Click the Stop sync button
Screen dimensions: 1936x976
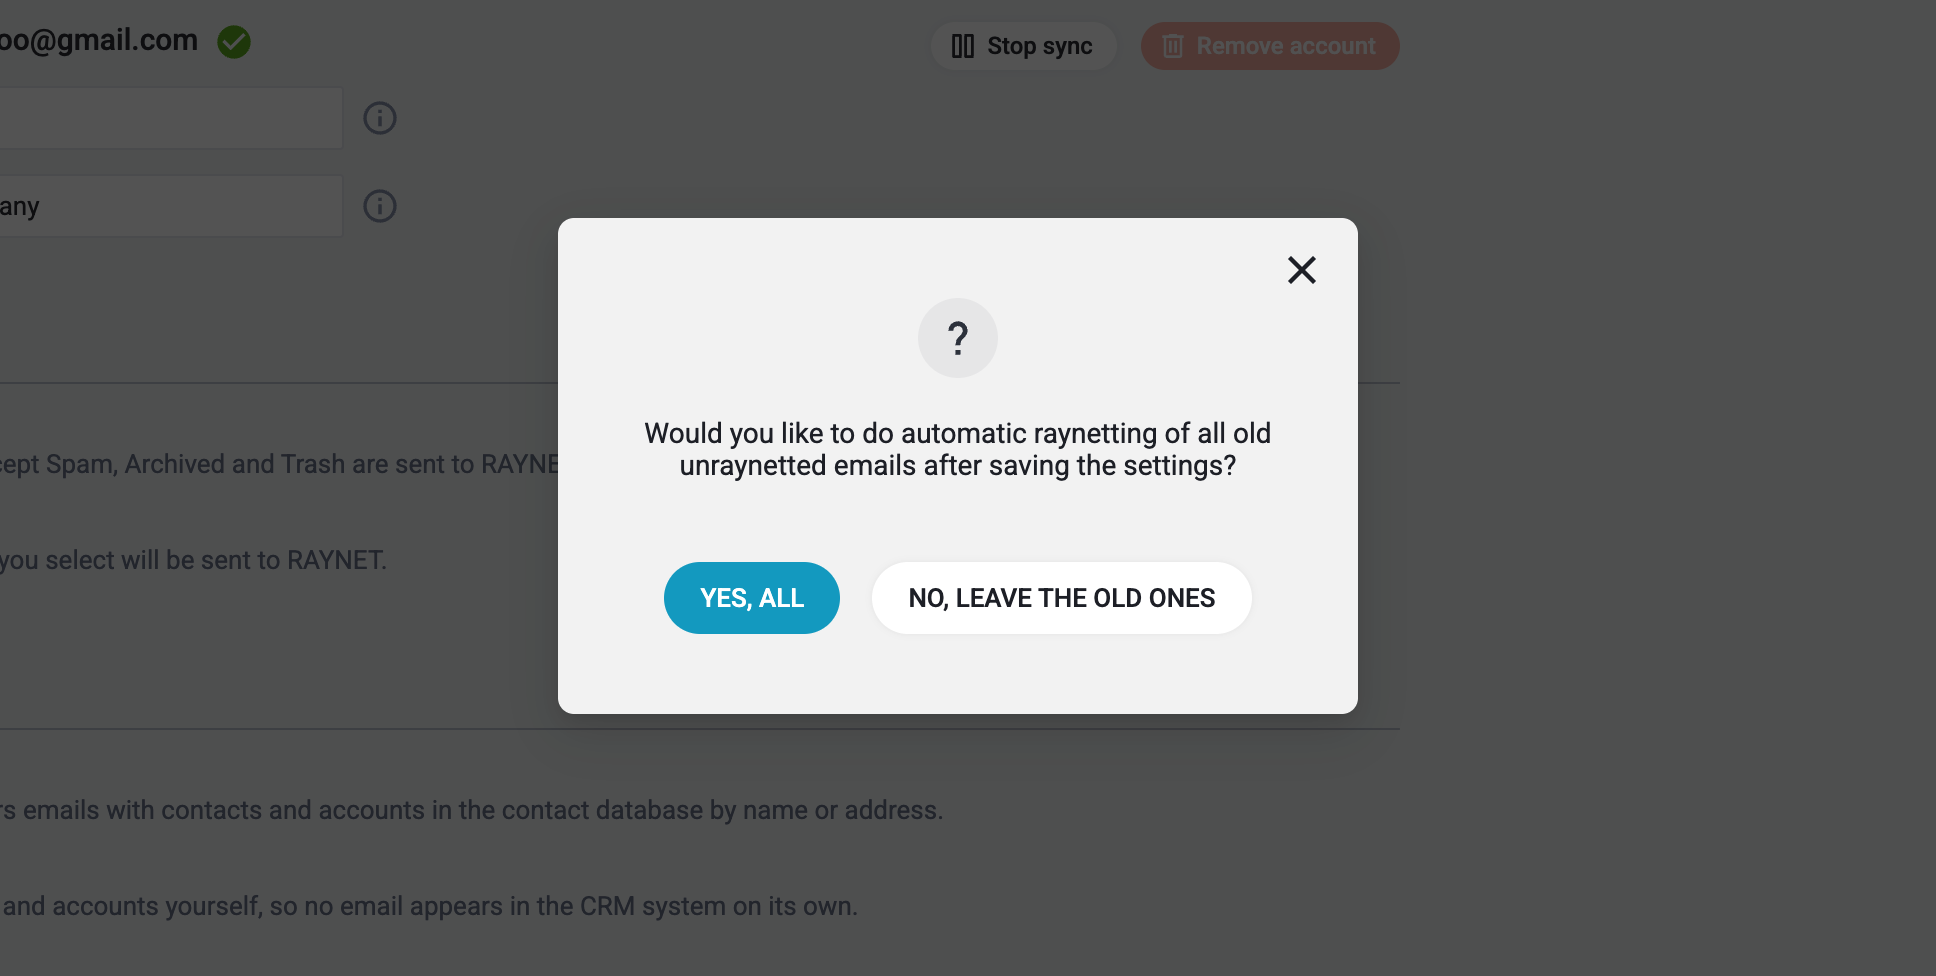pyautogui.click(x=1023, y=46)
